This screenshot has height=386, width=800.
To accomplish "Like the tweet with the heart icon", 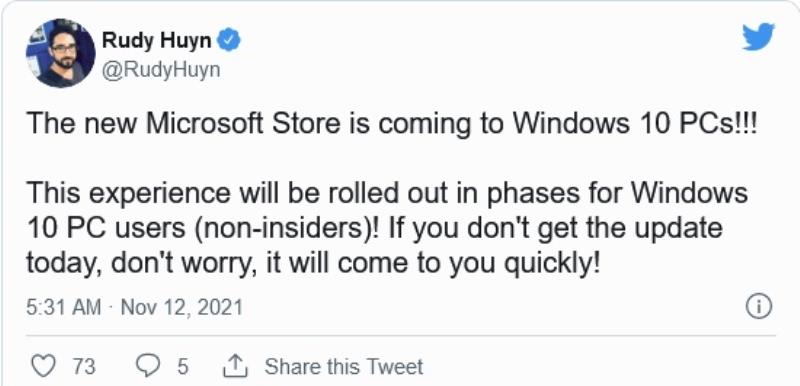I will [x=42, y=366].
